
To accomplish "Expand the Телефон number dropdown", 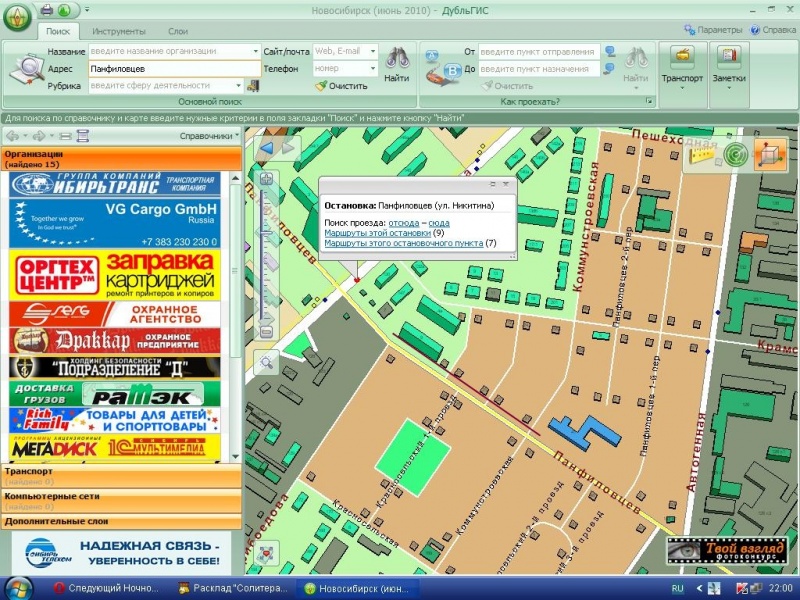I will pyautogui.click(x=373, y=68).
